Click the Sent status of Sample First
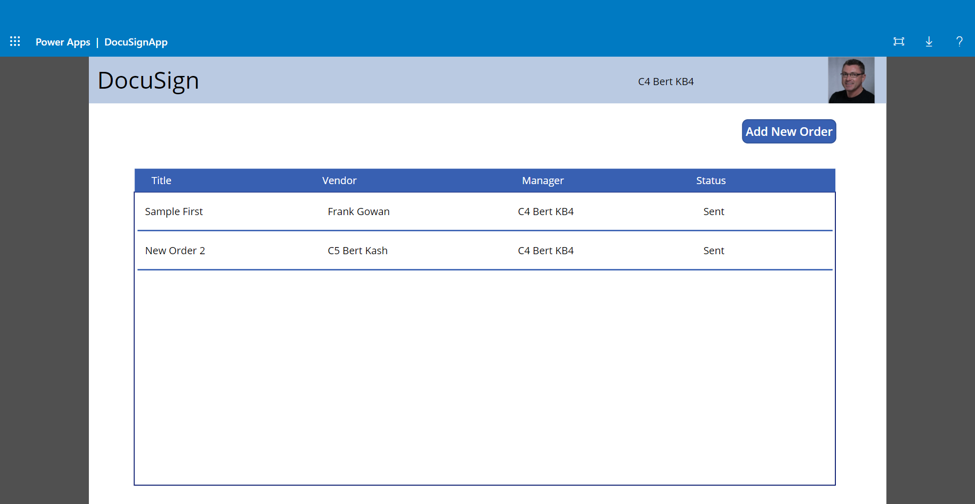975x504 pixels. [x=713, y=212]
